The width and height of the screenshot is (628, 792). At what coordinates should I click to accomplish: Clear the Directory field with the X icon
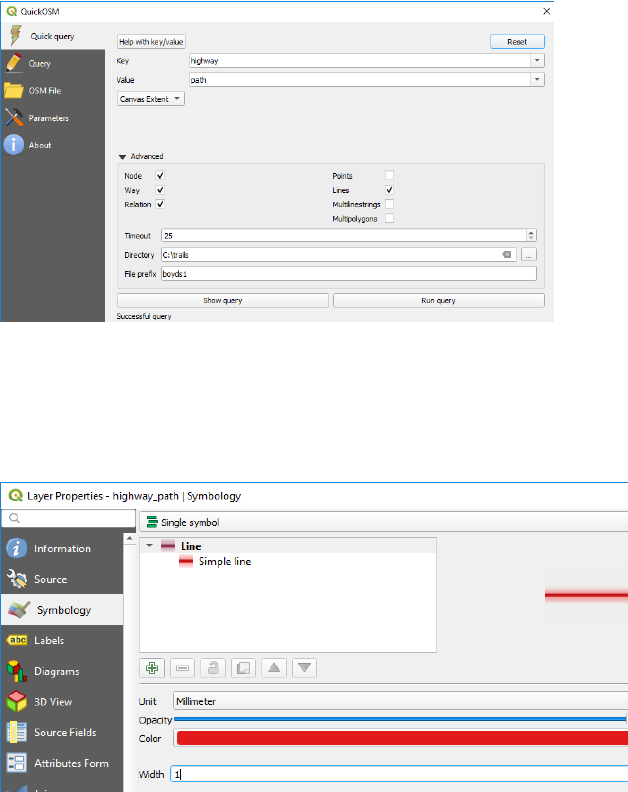507,255
